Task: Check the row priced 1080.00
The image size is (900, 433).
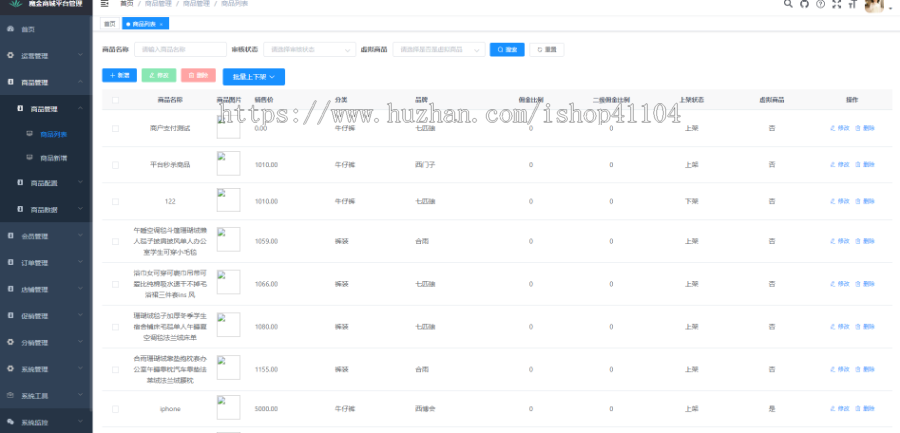Action: [115, 327]
